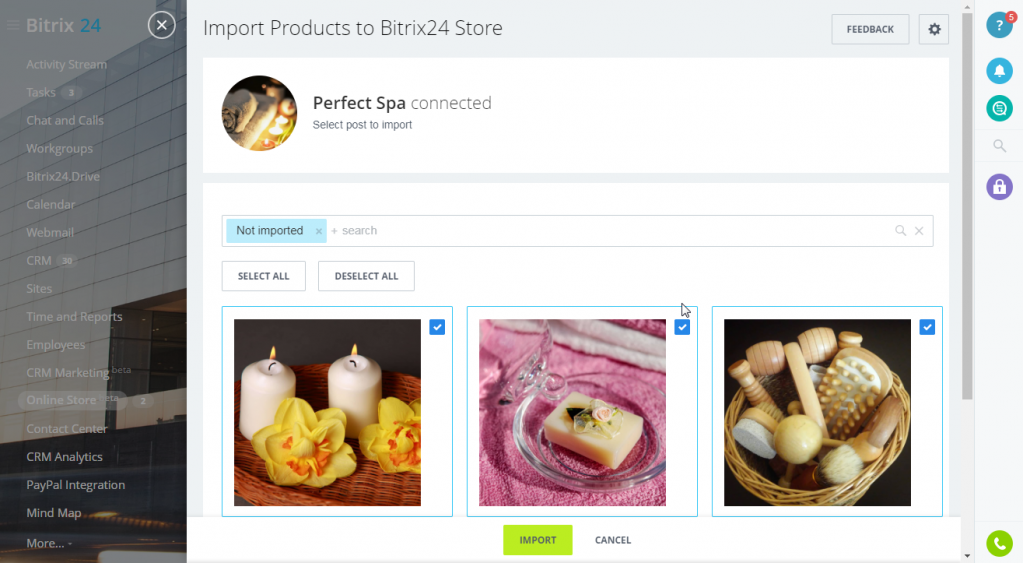Open the green phone call button
The image size is (1023, 563).
pos(999,543)
